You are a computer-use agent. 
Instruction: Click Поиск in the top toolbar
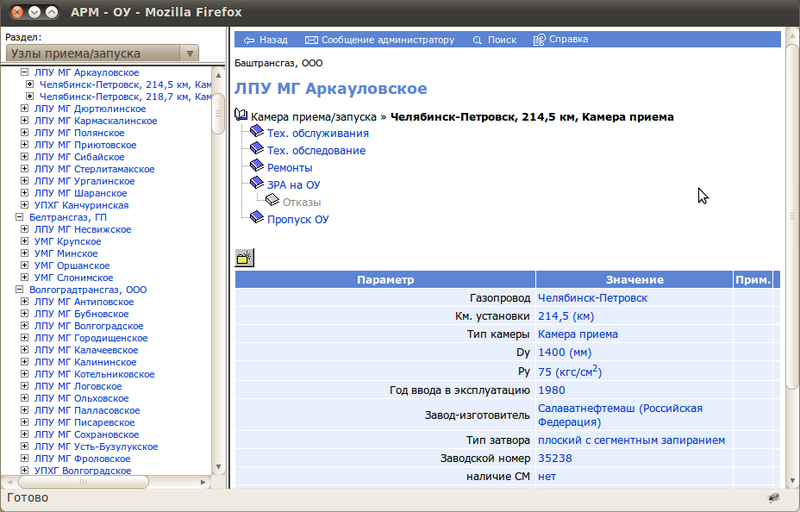(x=502, y=40)
